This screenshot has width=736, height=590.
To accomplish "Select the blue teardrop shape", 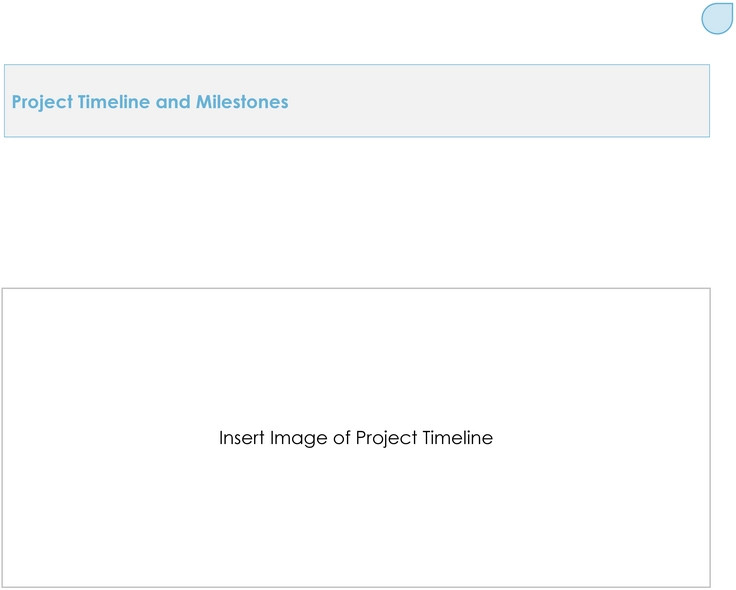I will 717,19.
